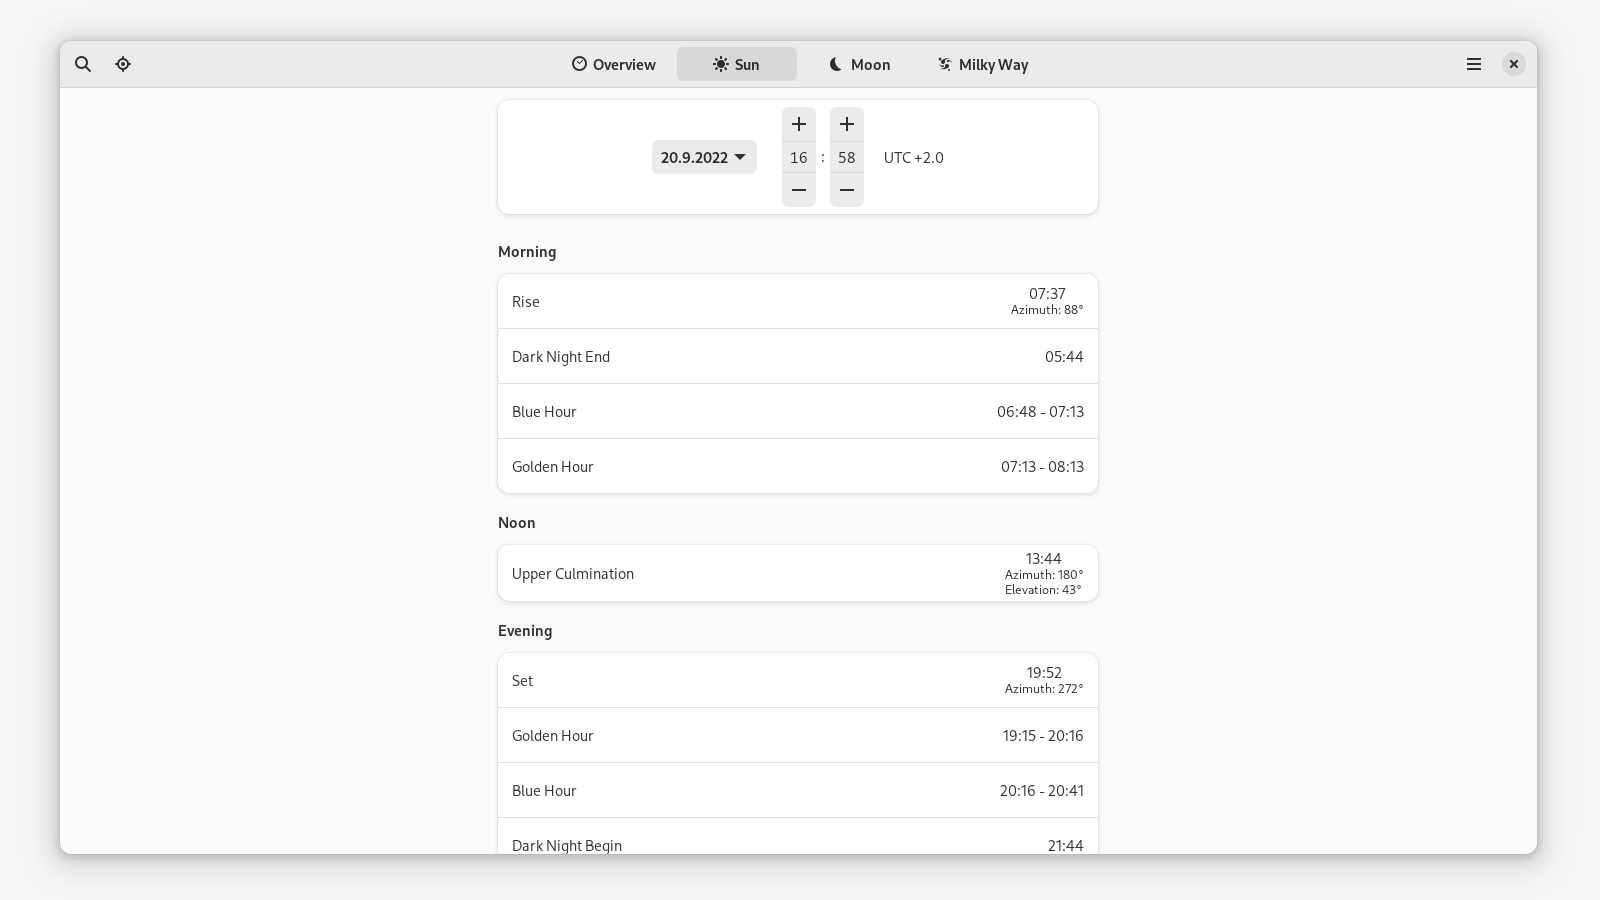
Task: Increase the hour with plus button
Action: tap(798, 124)
